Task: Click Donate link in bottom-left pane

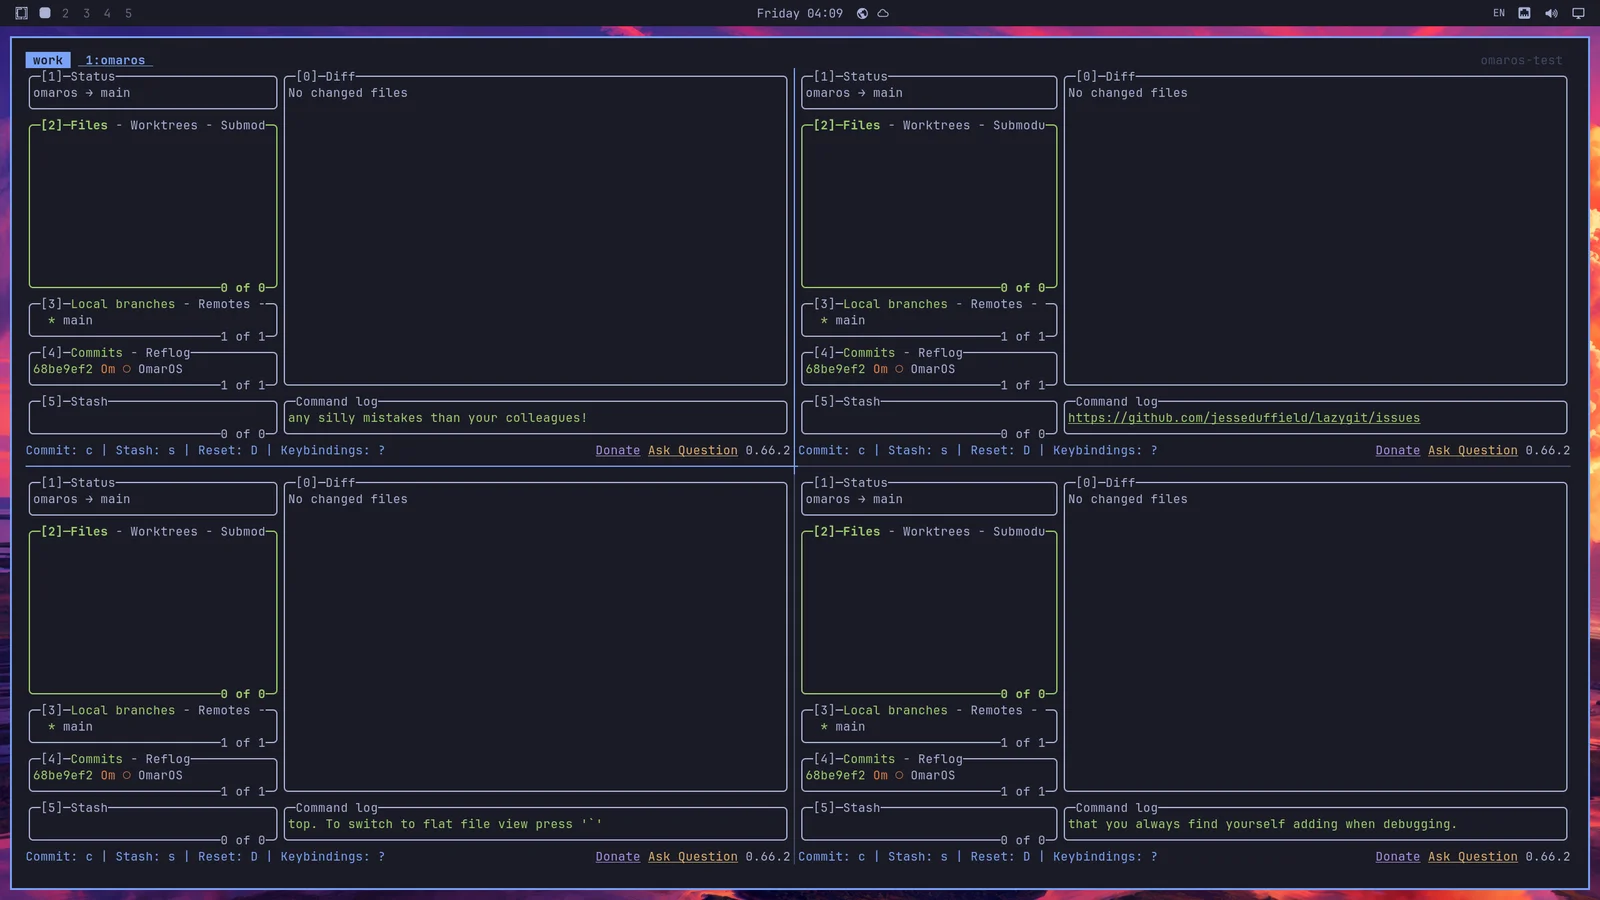Action: 618,856
